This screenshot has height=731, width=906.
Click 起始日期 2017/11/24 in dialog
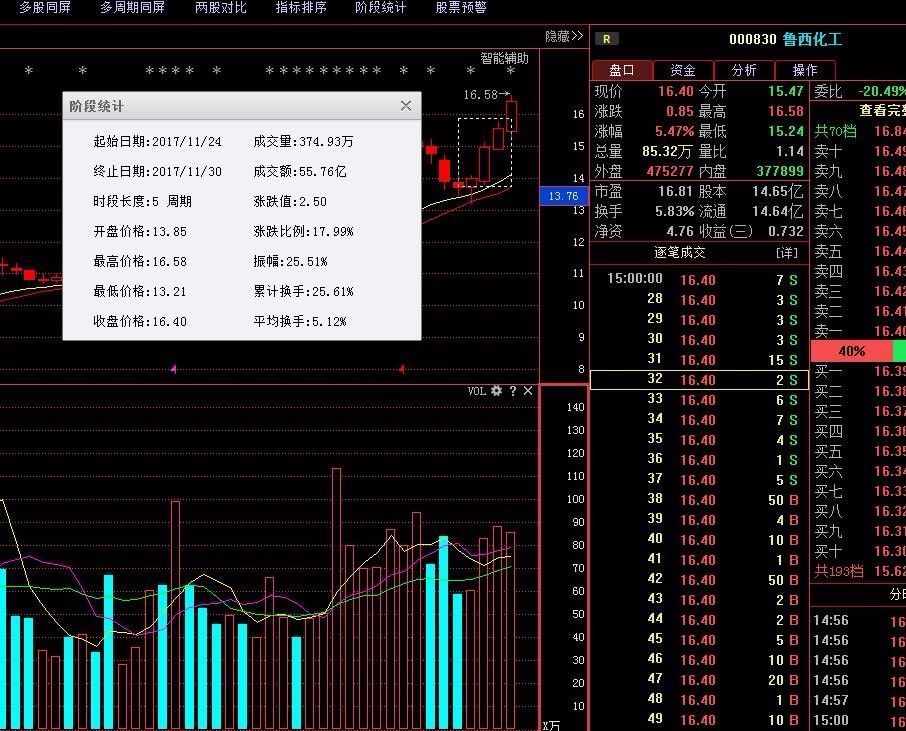pos(157,142)
